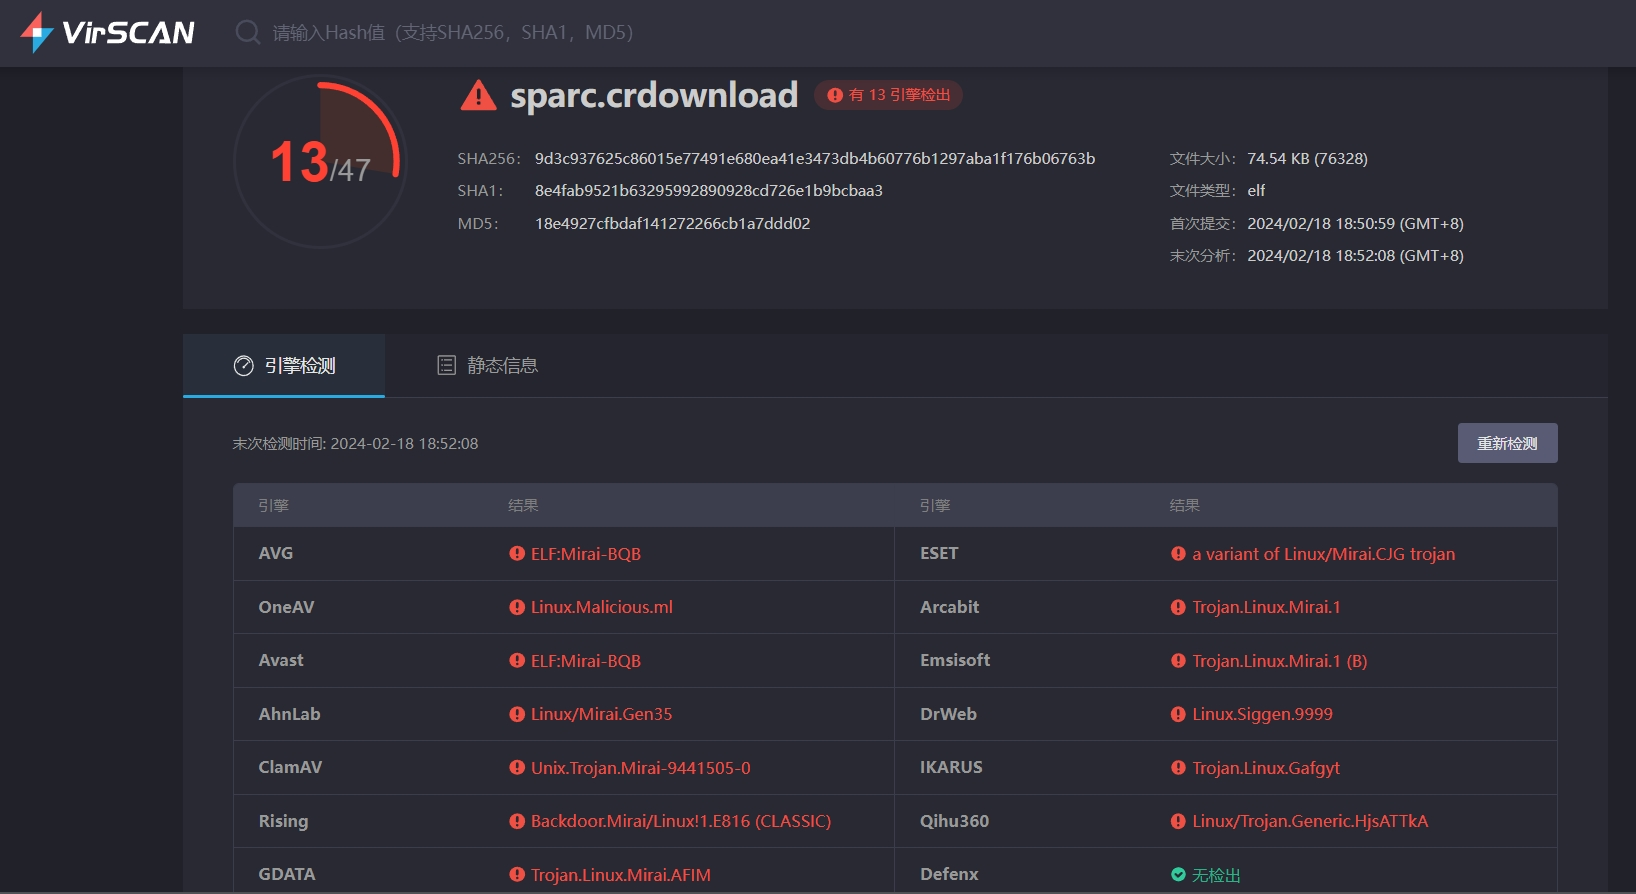Click the alert icon in OneAV result
Viewport: 1636px width, 894px height.
pyautogui.click(x=517, y=607)
